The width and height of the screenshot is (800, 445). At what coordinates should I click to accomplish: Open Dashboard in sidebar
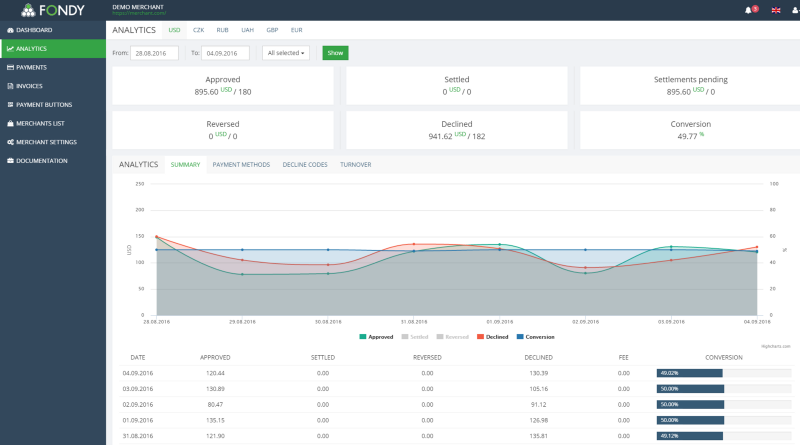point(53,30)
